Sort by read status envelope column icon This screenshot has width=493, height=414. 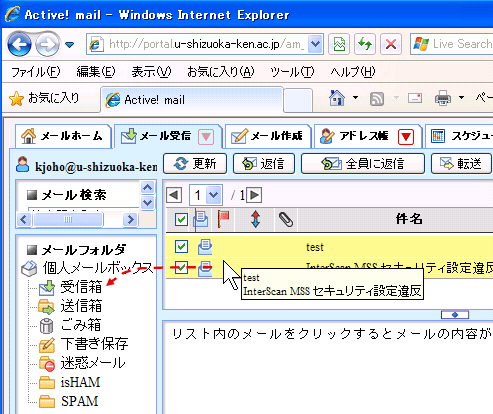201,220
